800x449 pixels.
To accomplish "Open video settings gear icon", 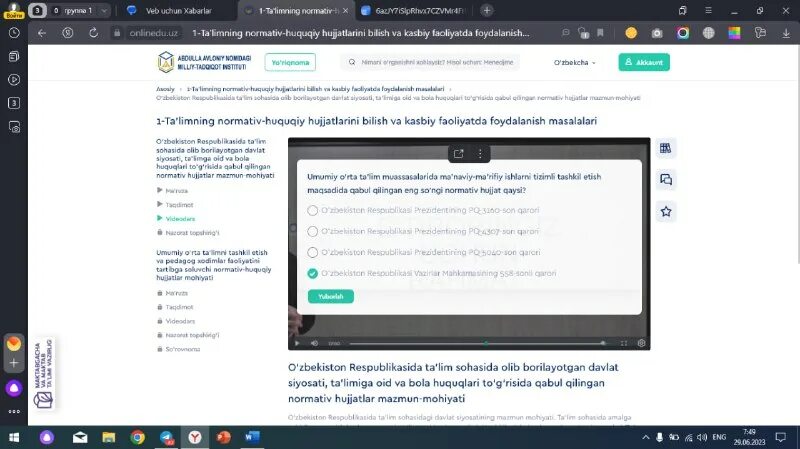I will click(x=641, y=343).
